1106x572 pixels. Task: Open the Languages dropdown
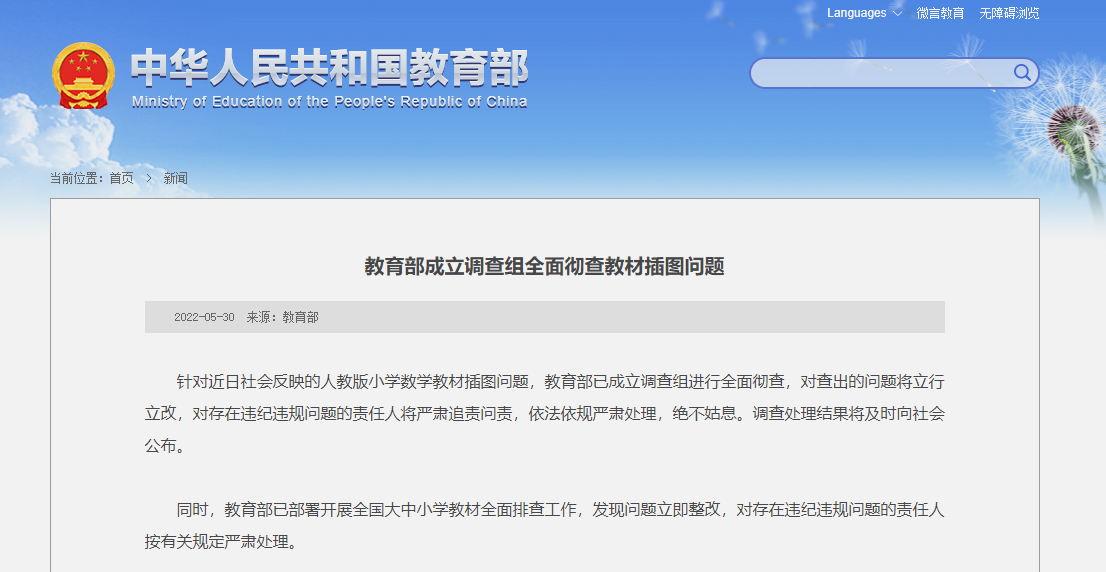pyautogui.click(x=864, y=13)
